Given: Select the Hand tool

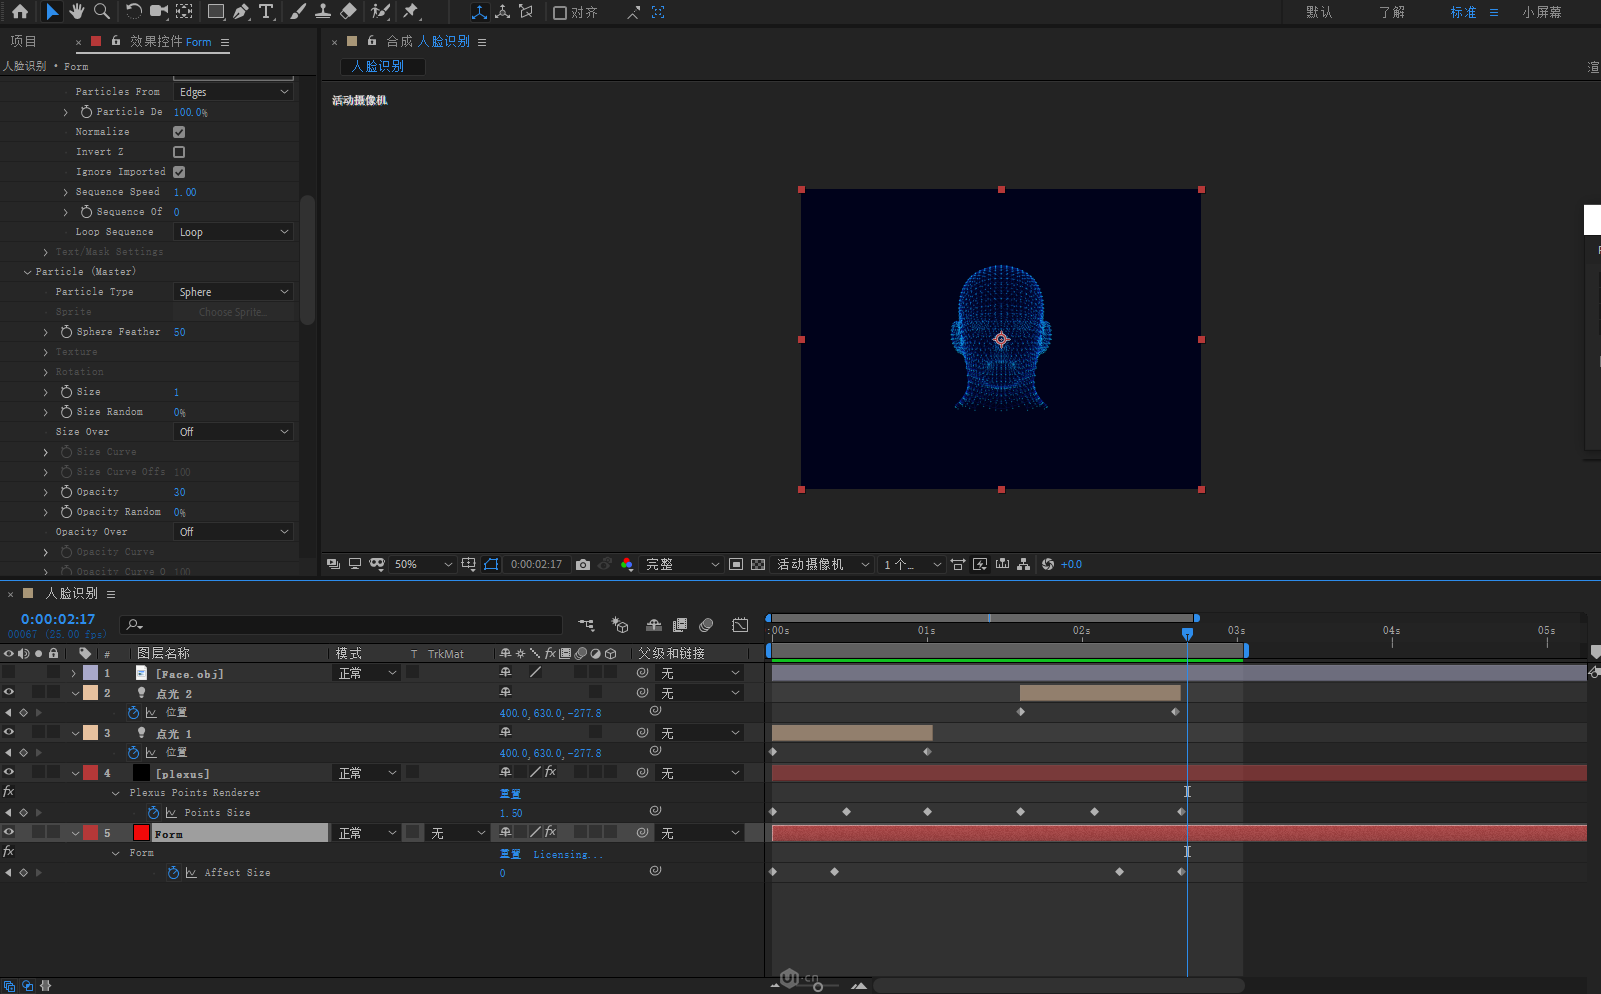Looking at the screenshot, I should pyautogui.click(x=77, y=12).
